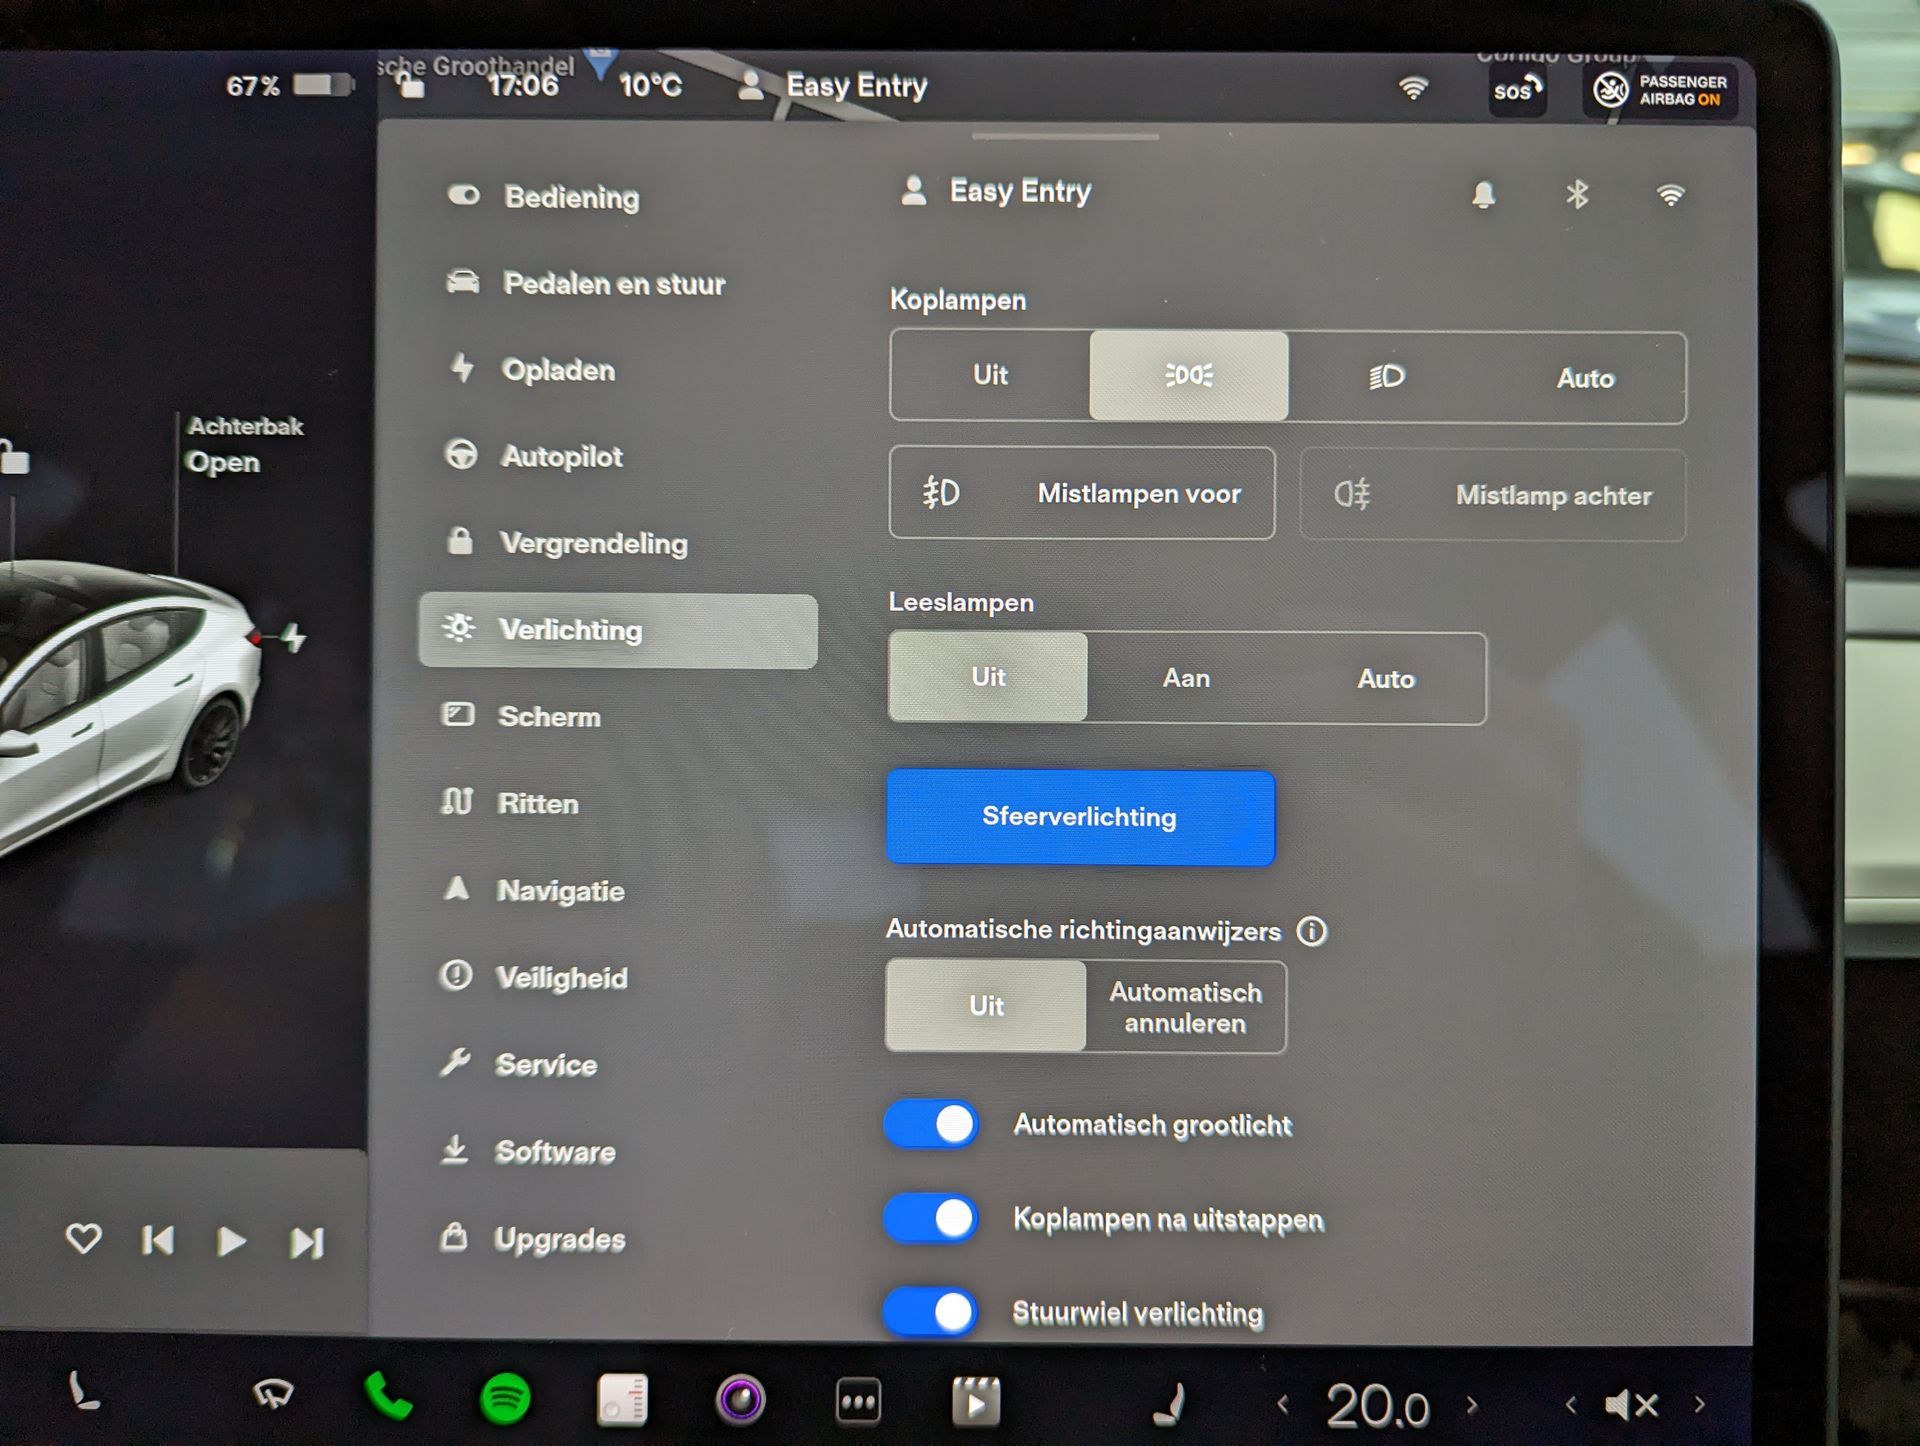1920x1446 pixels.
Task: Tap the Bluetooth icon in the settings header
Action: [1577, 194]
